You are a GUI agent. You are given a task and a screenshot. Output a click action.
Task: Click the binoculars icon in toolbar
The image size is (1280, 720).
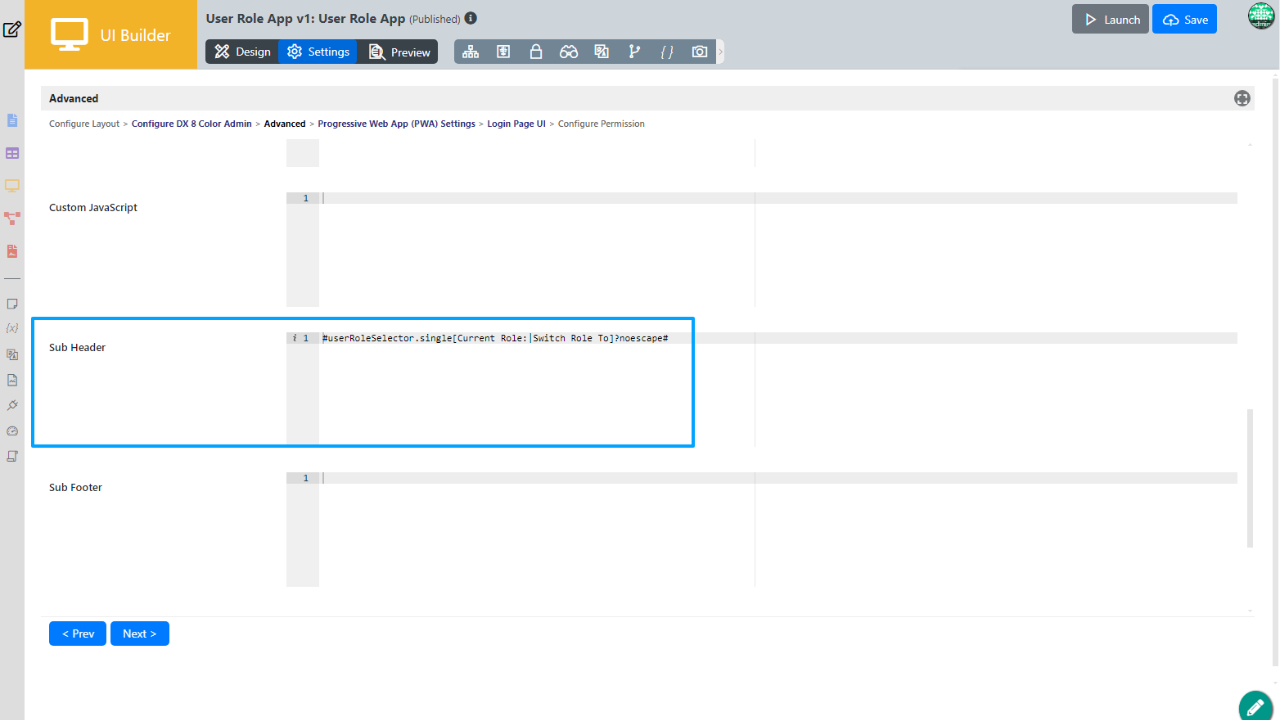(x=569, y=52)
